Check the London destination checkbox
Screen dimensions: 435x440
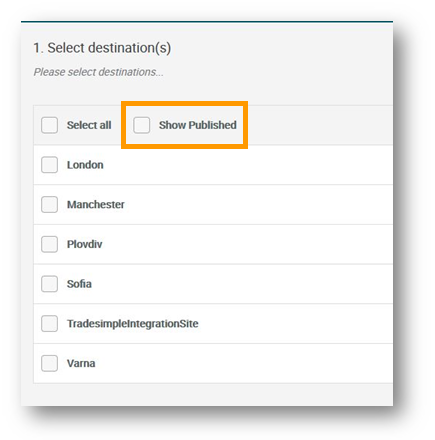pyautogui.click(x=49, y=165)
